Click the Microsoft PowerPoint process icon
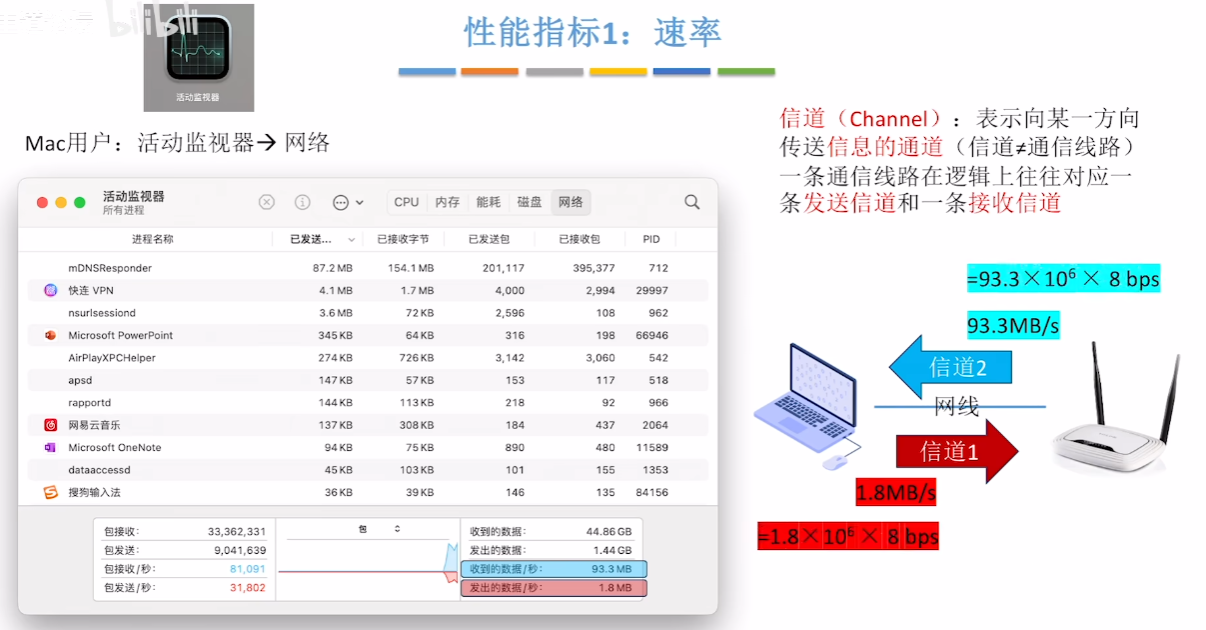The width and height of the screenshot is (1206, 630). (x=51, y=335)
